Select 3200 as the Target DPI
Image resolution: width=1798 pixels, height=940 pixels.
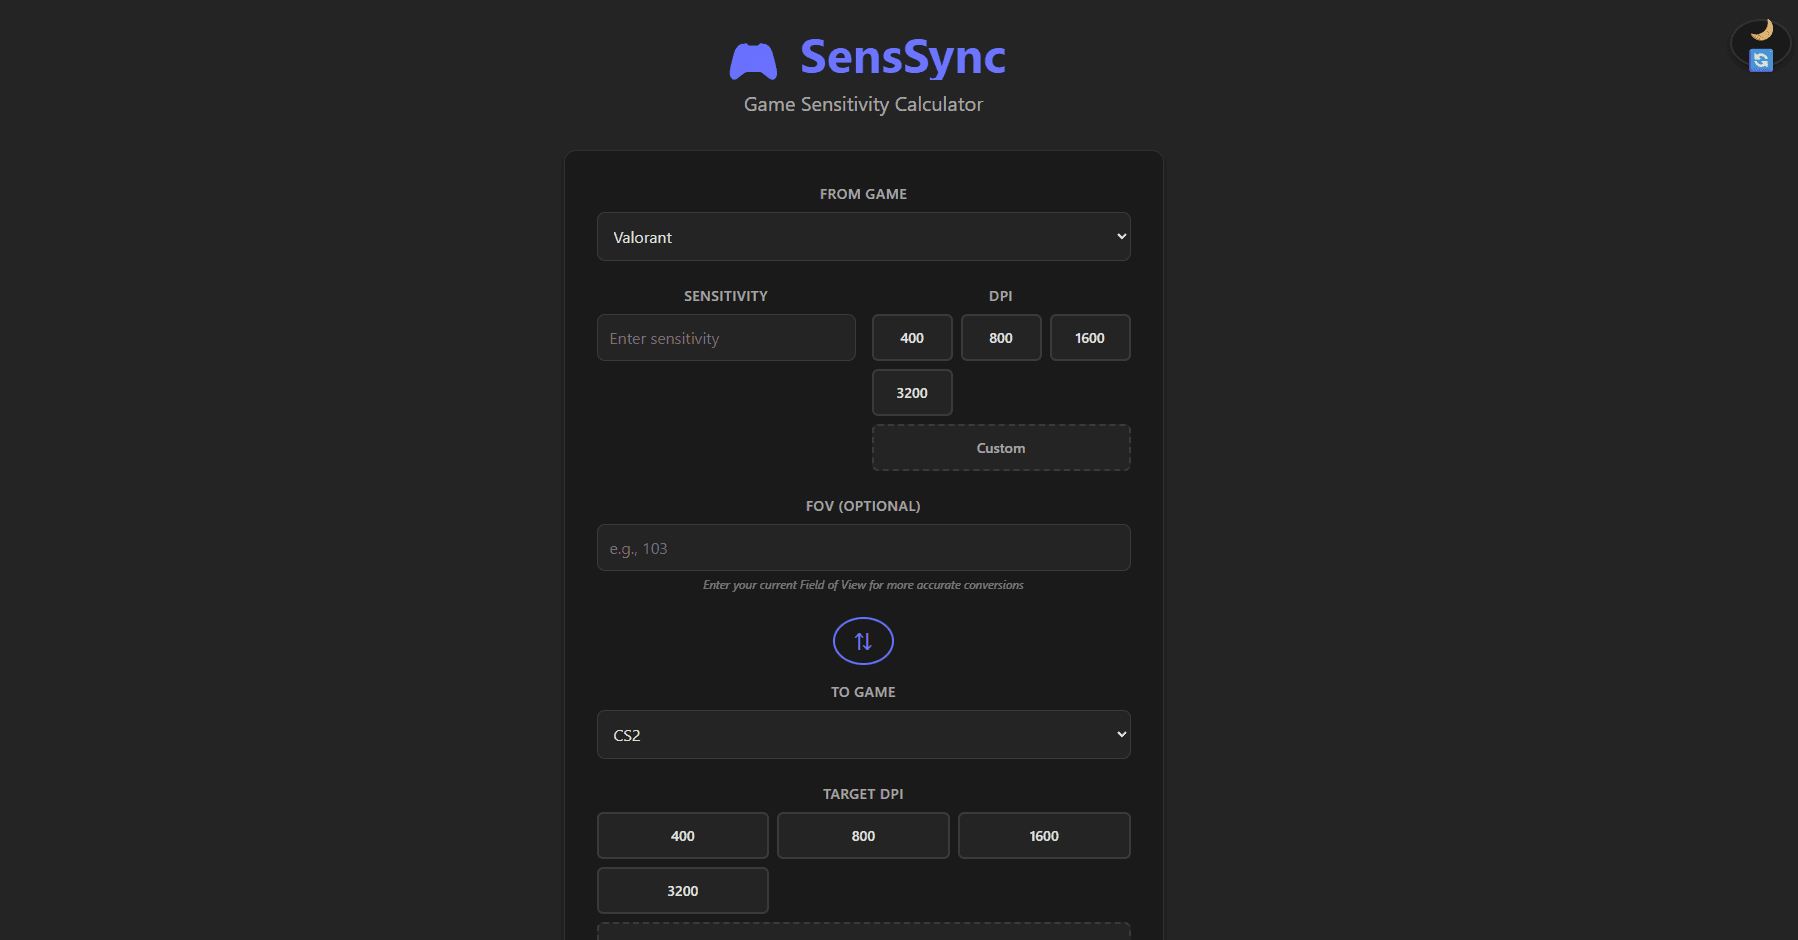coord(682,890)
